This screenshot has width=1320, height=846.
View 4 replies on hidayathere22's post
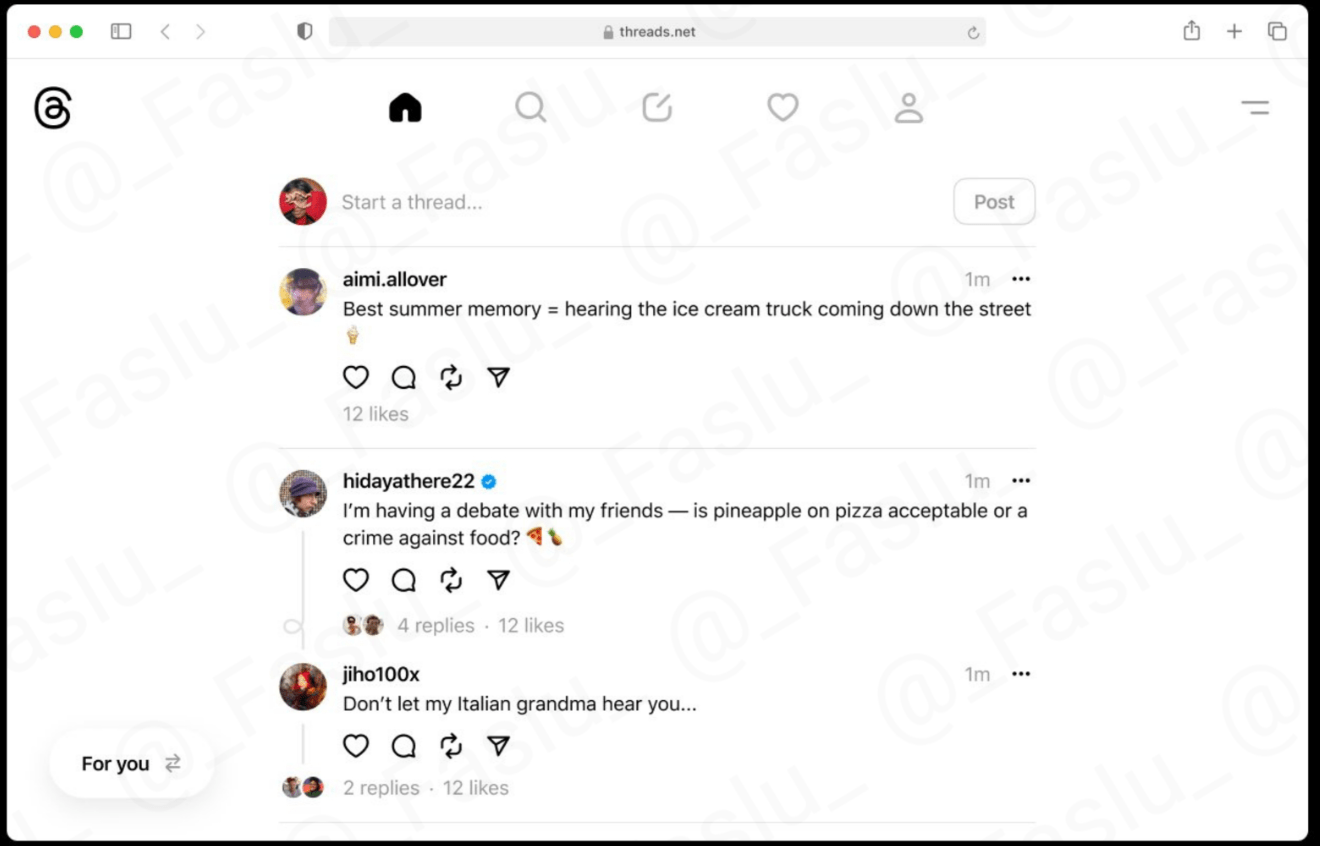tap(436, 626)
